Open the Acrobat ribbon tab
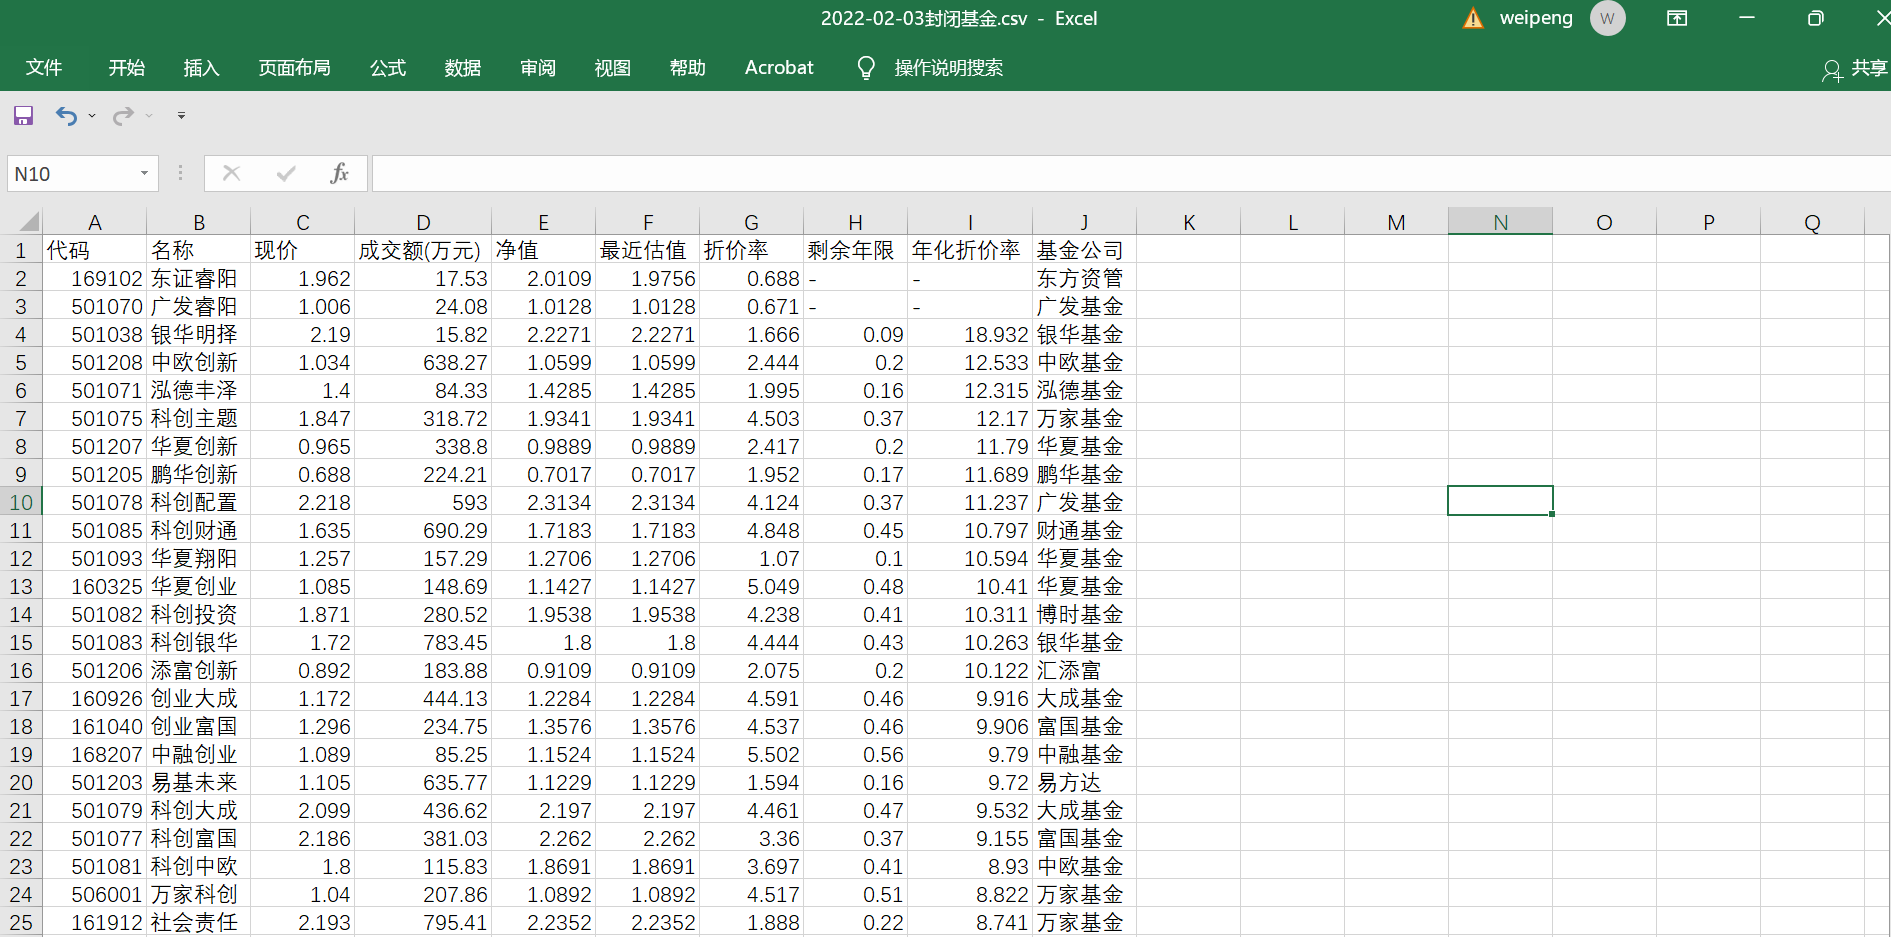The width and height of the screenshot is (1891, 937). click(x=779, y=68)
